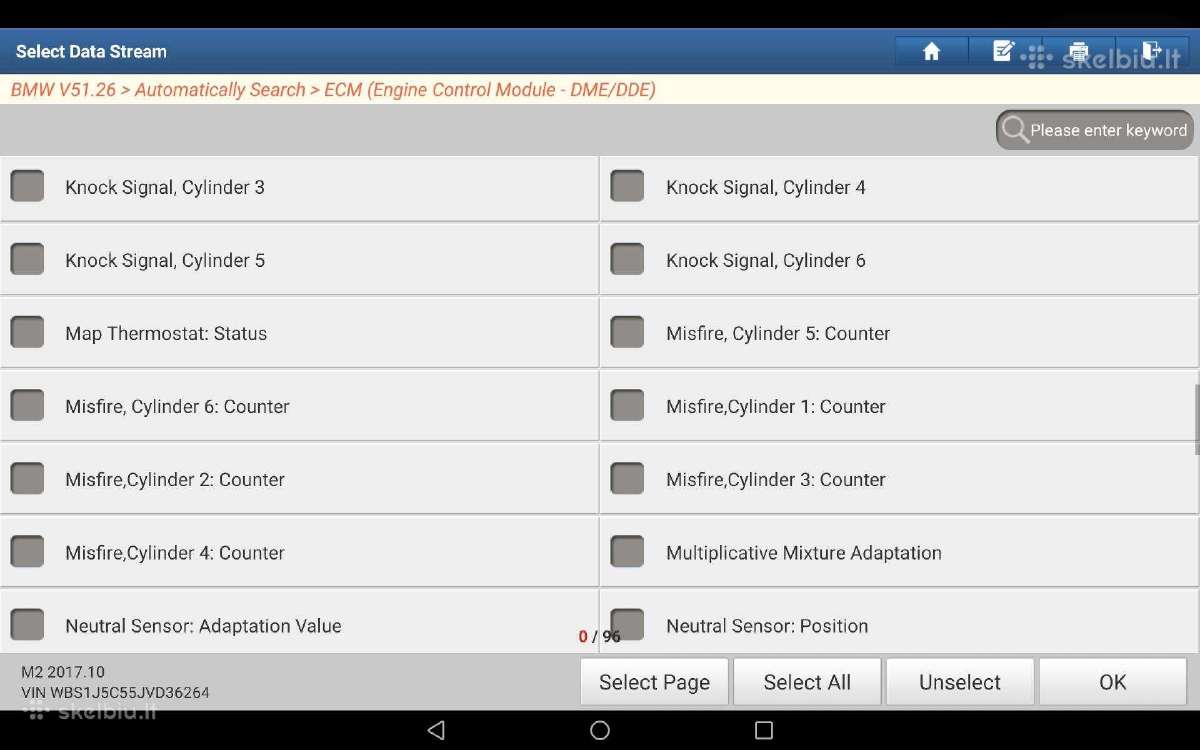The height and width of the screenshot is (750, 1200).
Task: Tap the Unselect button
Action: [x=960, y=682]
